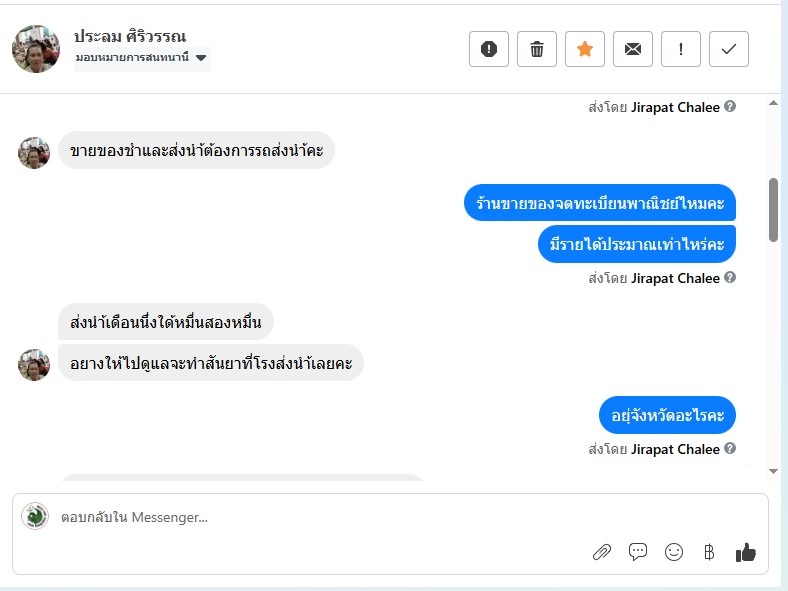Toggle the plain exclamation mark priority button
This screenshot has width=788, height=591.
tap(681, 49)
